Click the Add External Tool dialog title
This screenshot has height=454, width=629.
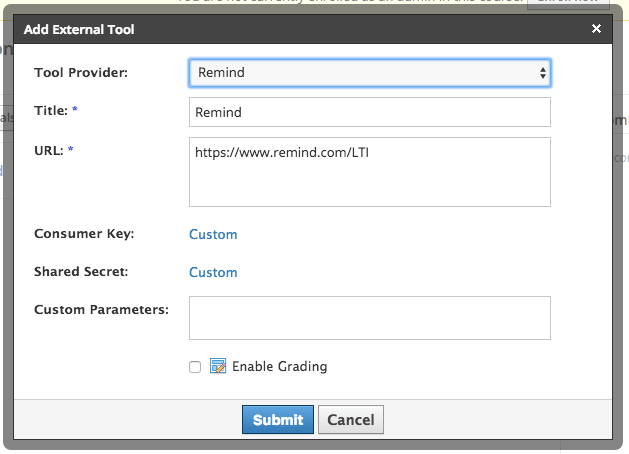(x=79, y=29)
